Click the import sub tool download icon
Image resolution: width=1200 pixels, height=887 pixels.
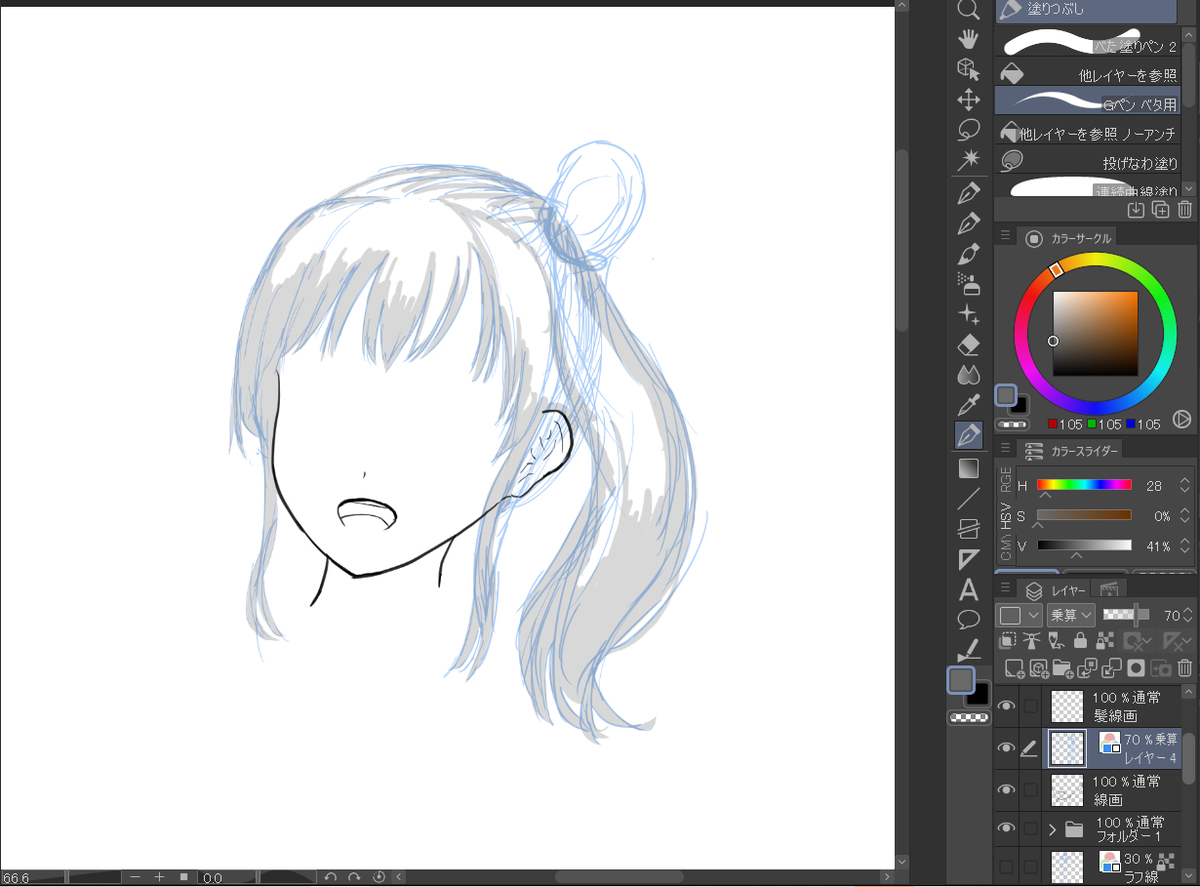coord(1135,210)
